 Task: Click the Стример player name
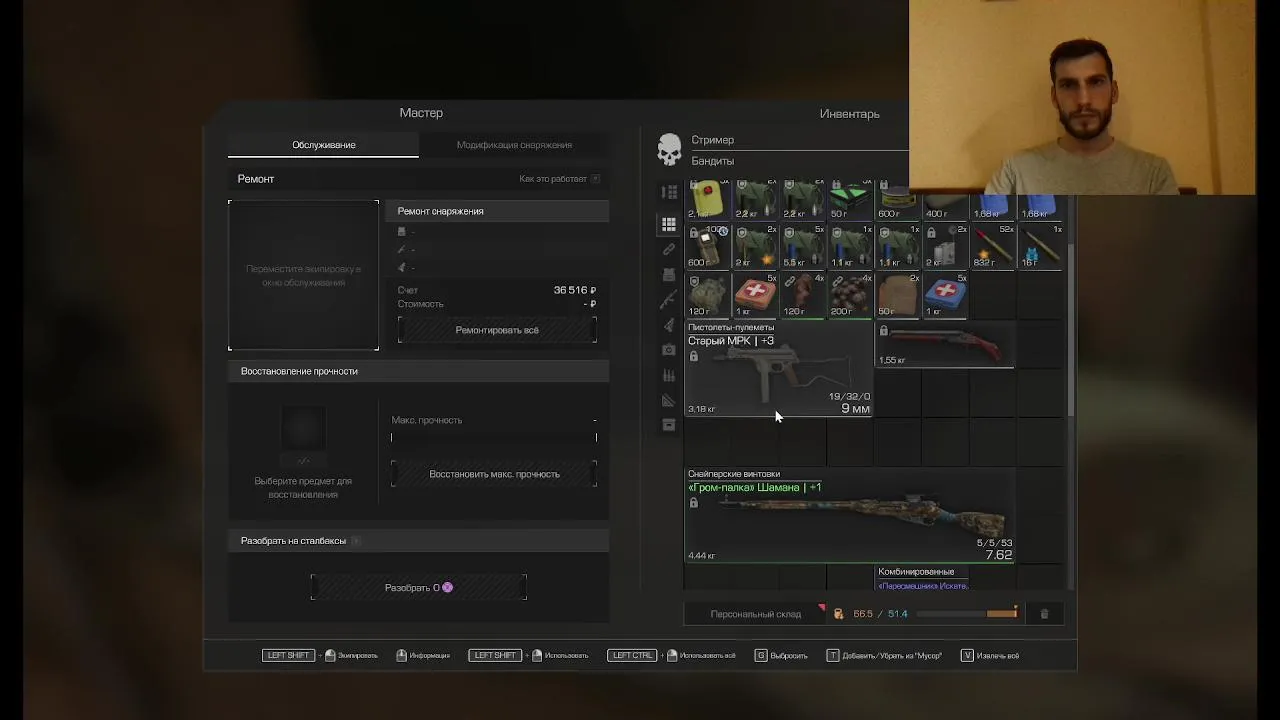[x=712, y=140]
